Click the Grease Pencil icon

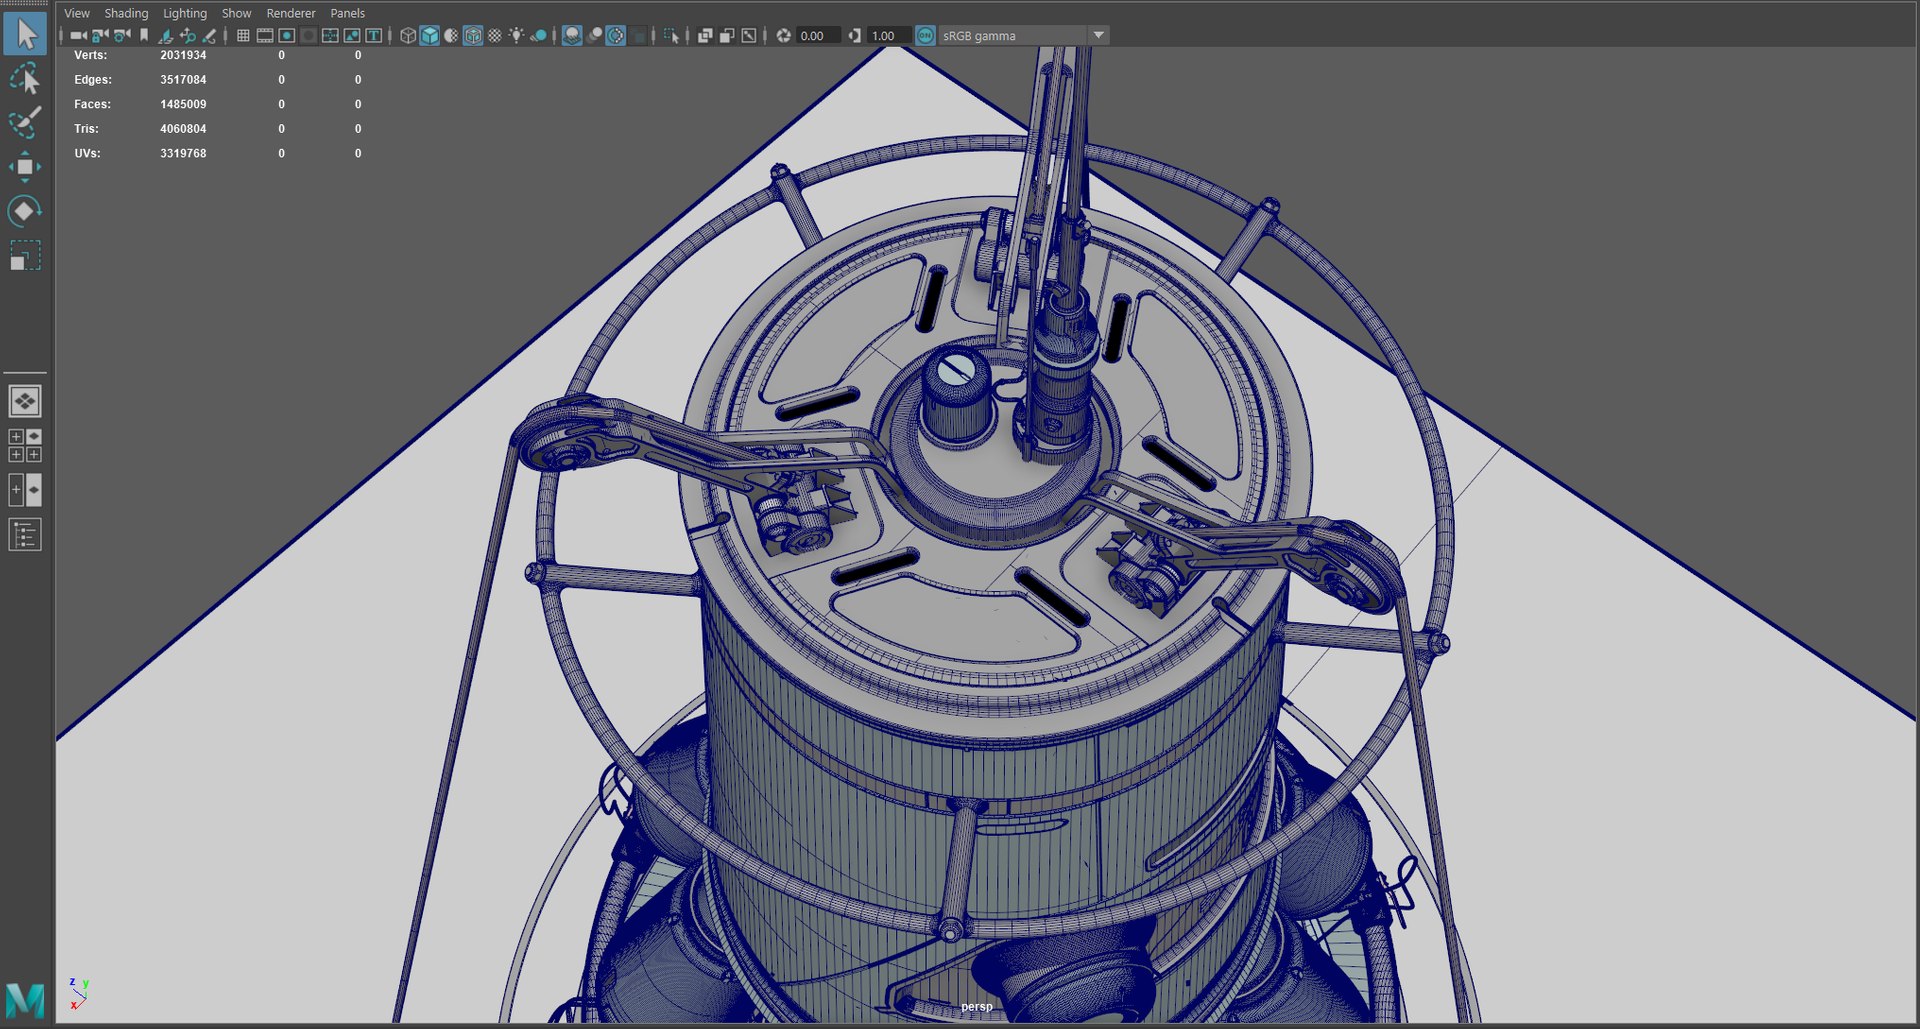pyautogui.click(x=209, y=35)
